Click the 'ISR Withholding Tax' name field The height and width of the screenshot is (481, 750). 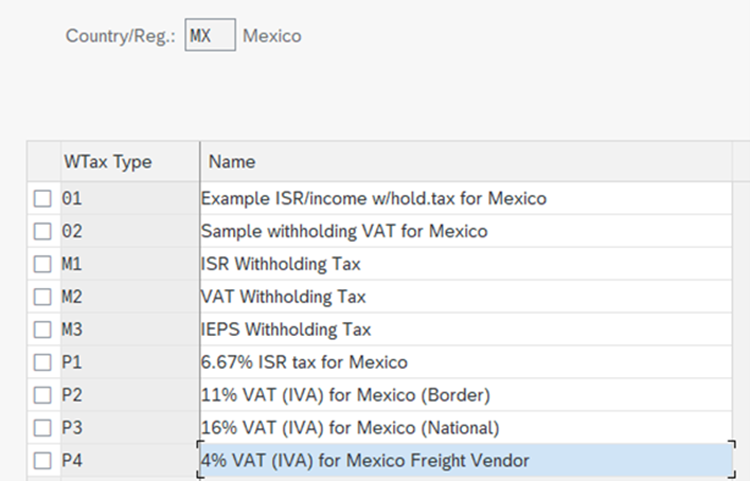[281, 265]
